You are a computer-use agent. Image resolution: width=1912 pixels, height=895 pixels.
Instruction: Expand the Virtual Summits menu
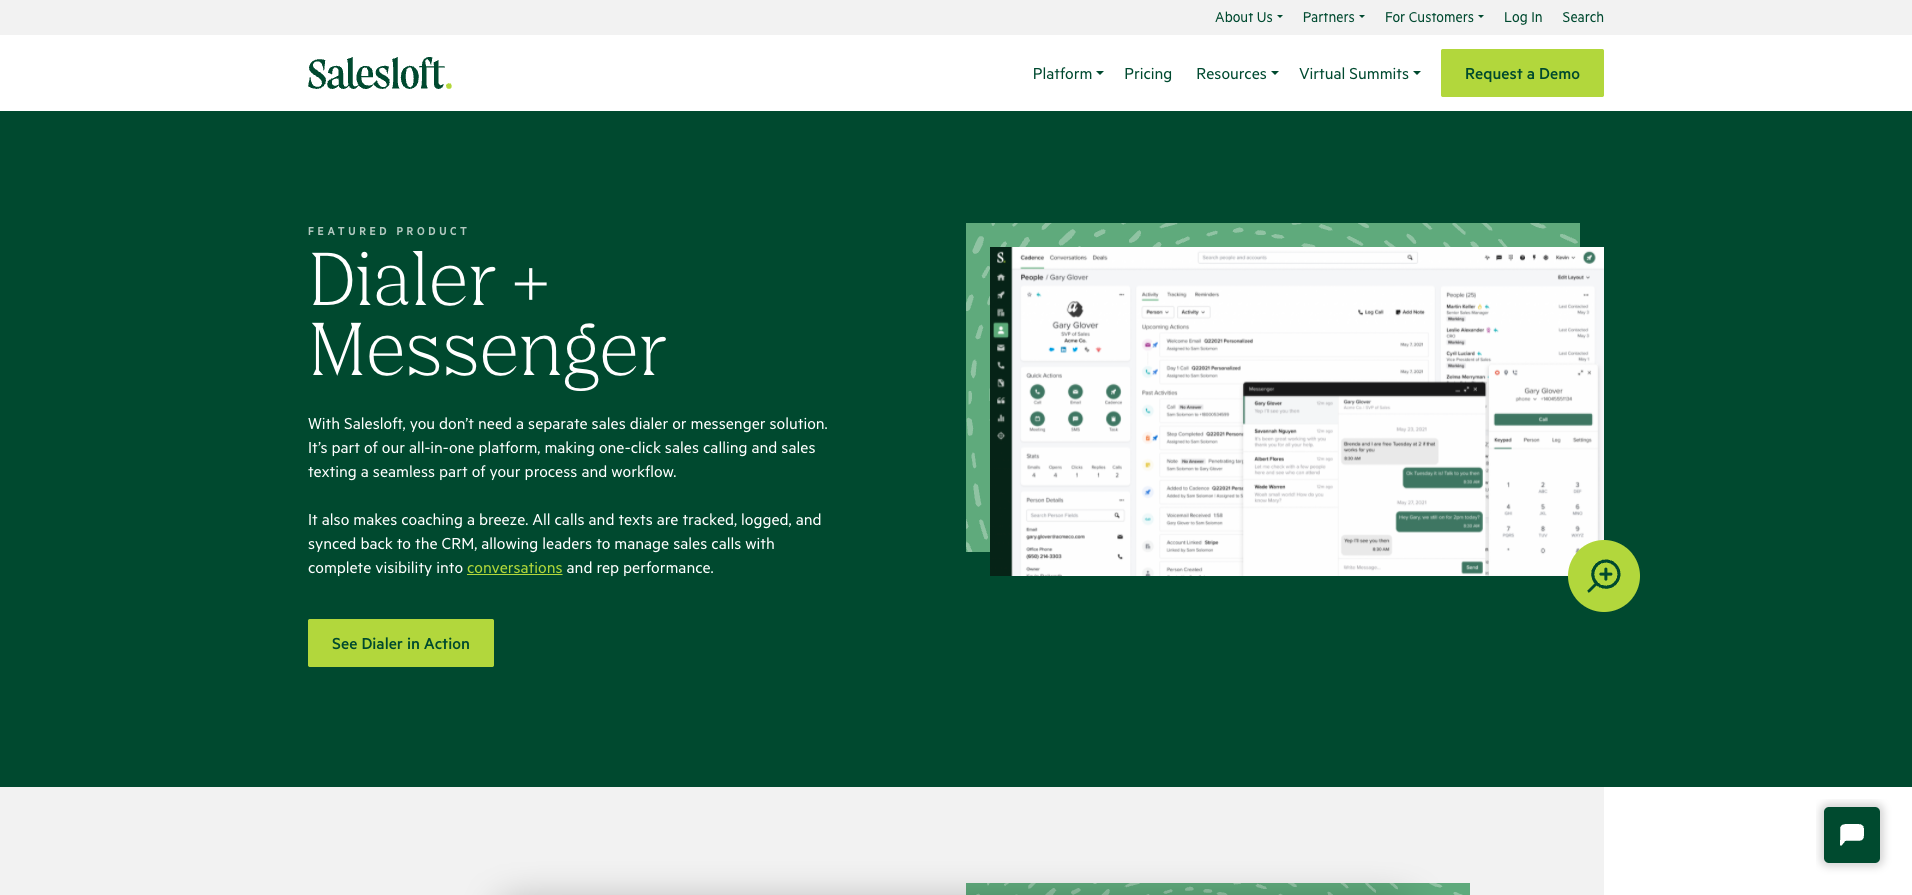coord(1360,74)
